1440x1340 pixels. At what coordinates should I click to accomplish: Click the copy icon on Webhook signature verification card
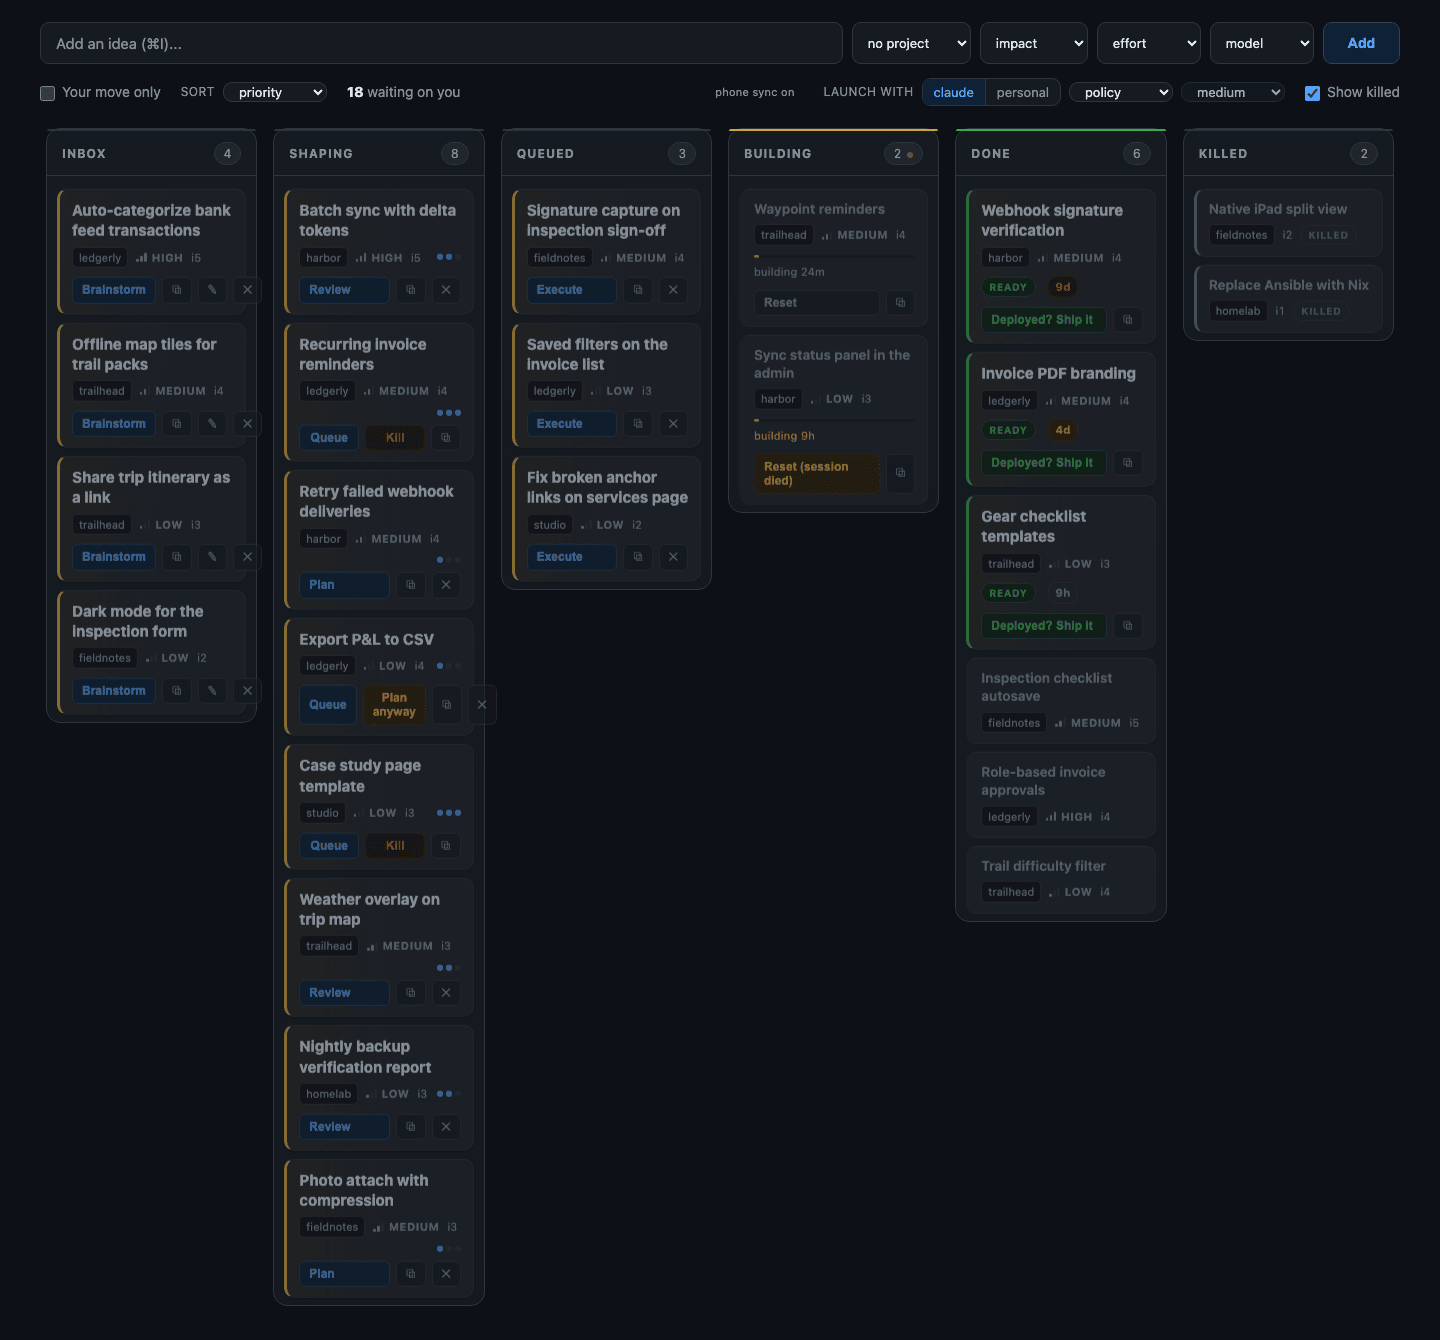pyautogui.click(x=1128, y=320)
